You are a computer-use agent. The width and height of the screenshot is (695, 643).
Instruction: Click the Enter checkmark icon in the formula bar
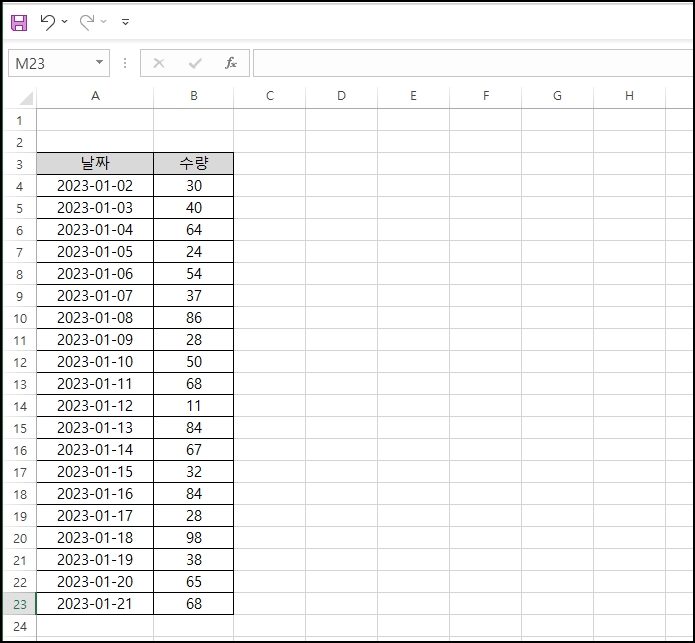(x=195, y=63)
